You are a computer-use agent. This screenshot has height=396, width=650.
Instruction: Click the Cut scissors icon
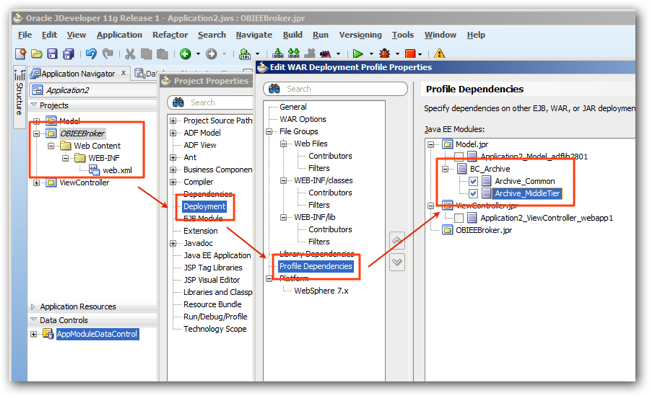pyautogui.click(x=130, y=53)
